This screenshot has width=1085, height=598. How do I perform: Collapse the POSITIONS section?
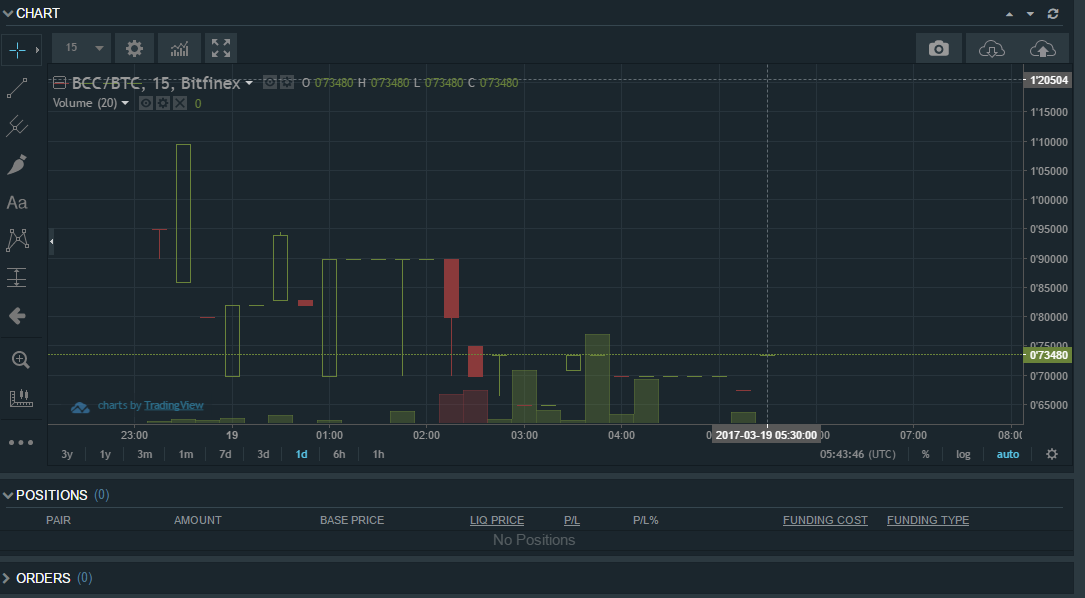(9, 495)
